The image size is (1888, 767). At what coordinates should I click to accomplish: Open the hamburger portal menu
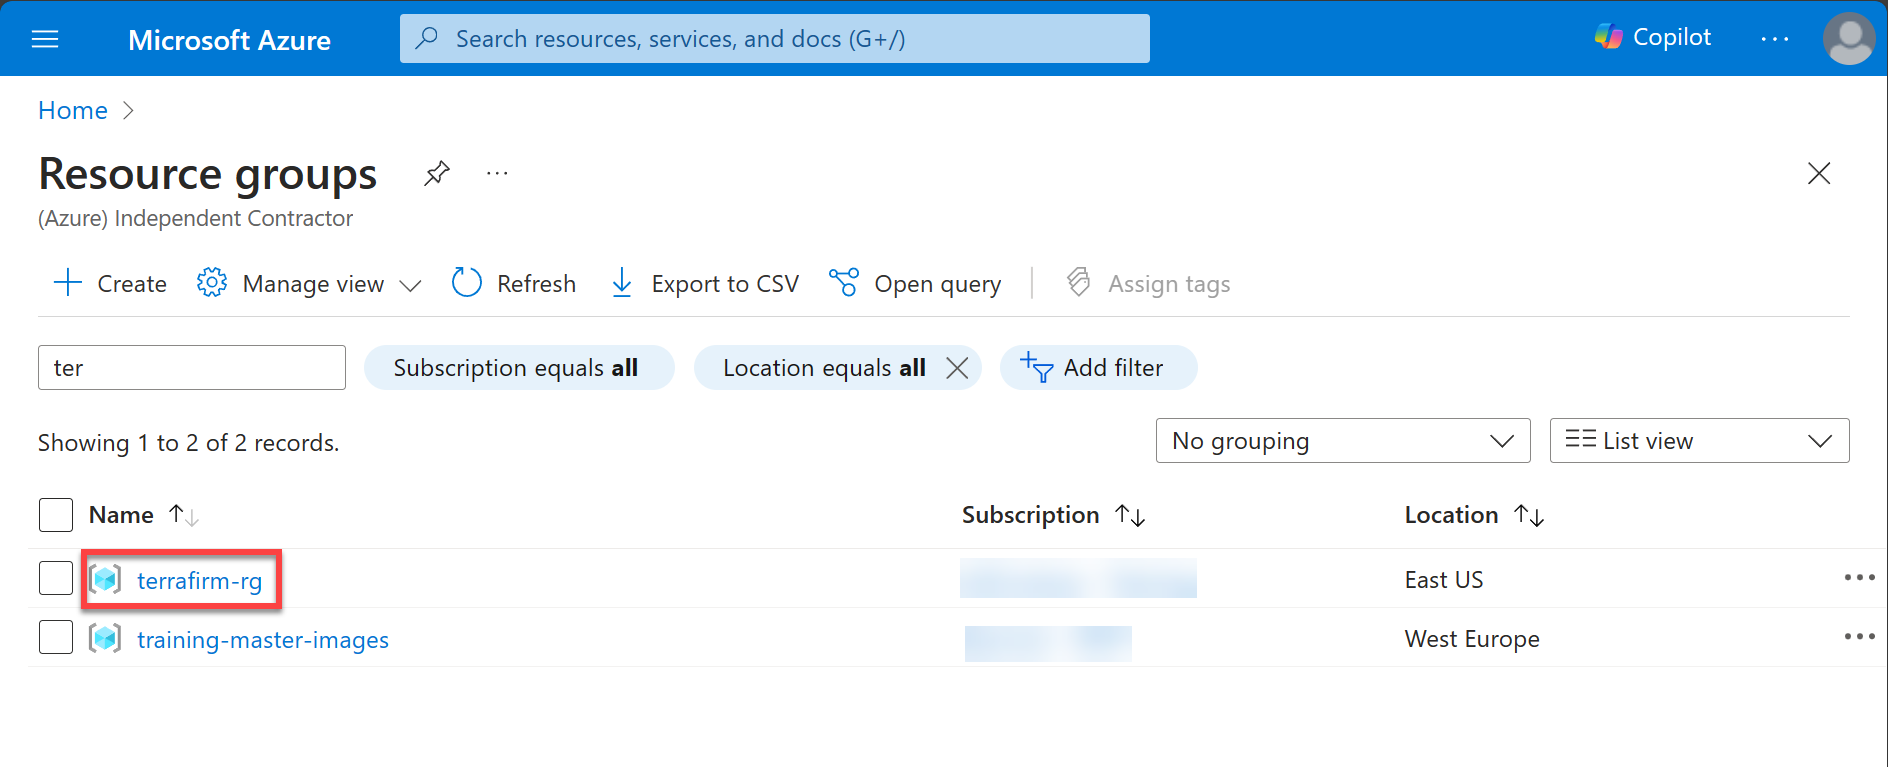45,39
